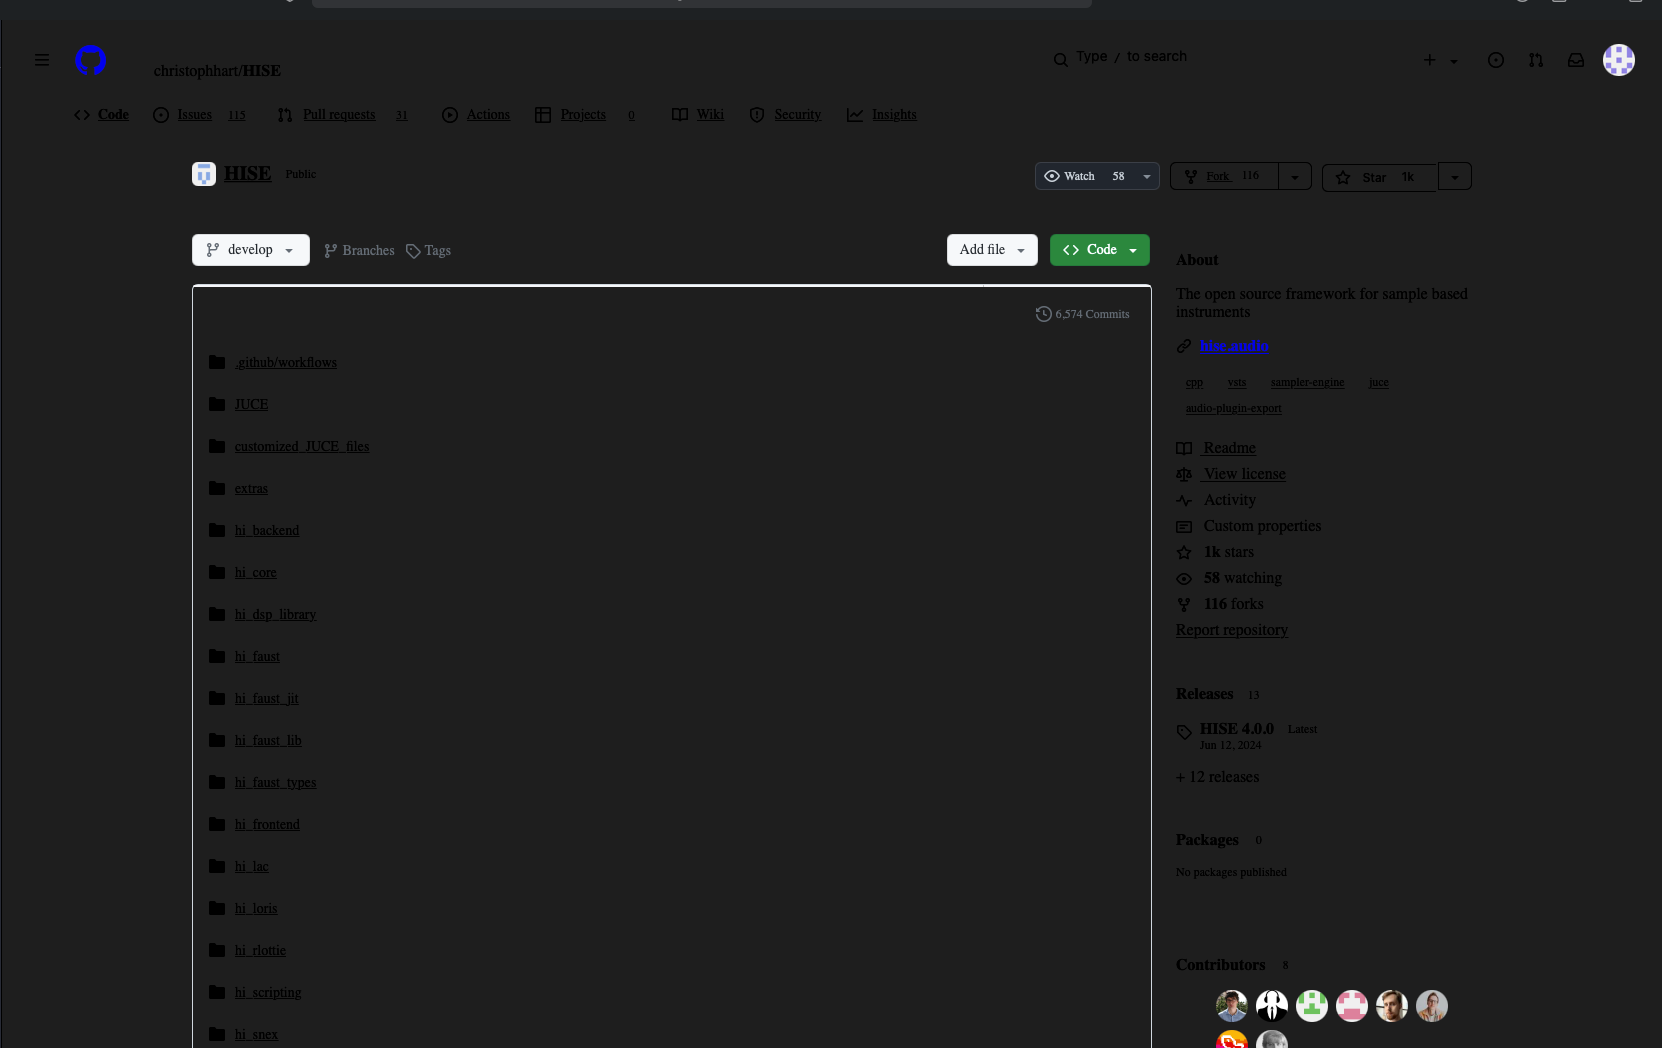Screen dimensions: 1662x1048
Task: Click the HISE repository avatar icon
Action: [204, 174]
